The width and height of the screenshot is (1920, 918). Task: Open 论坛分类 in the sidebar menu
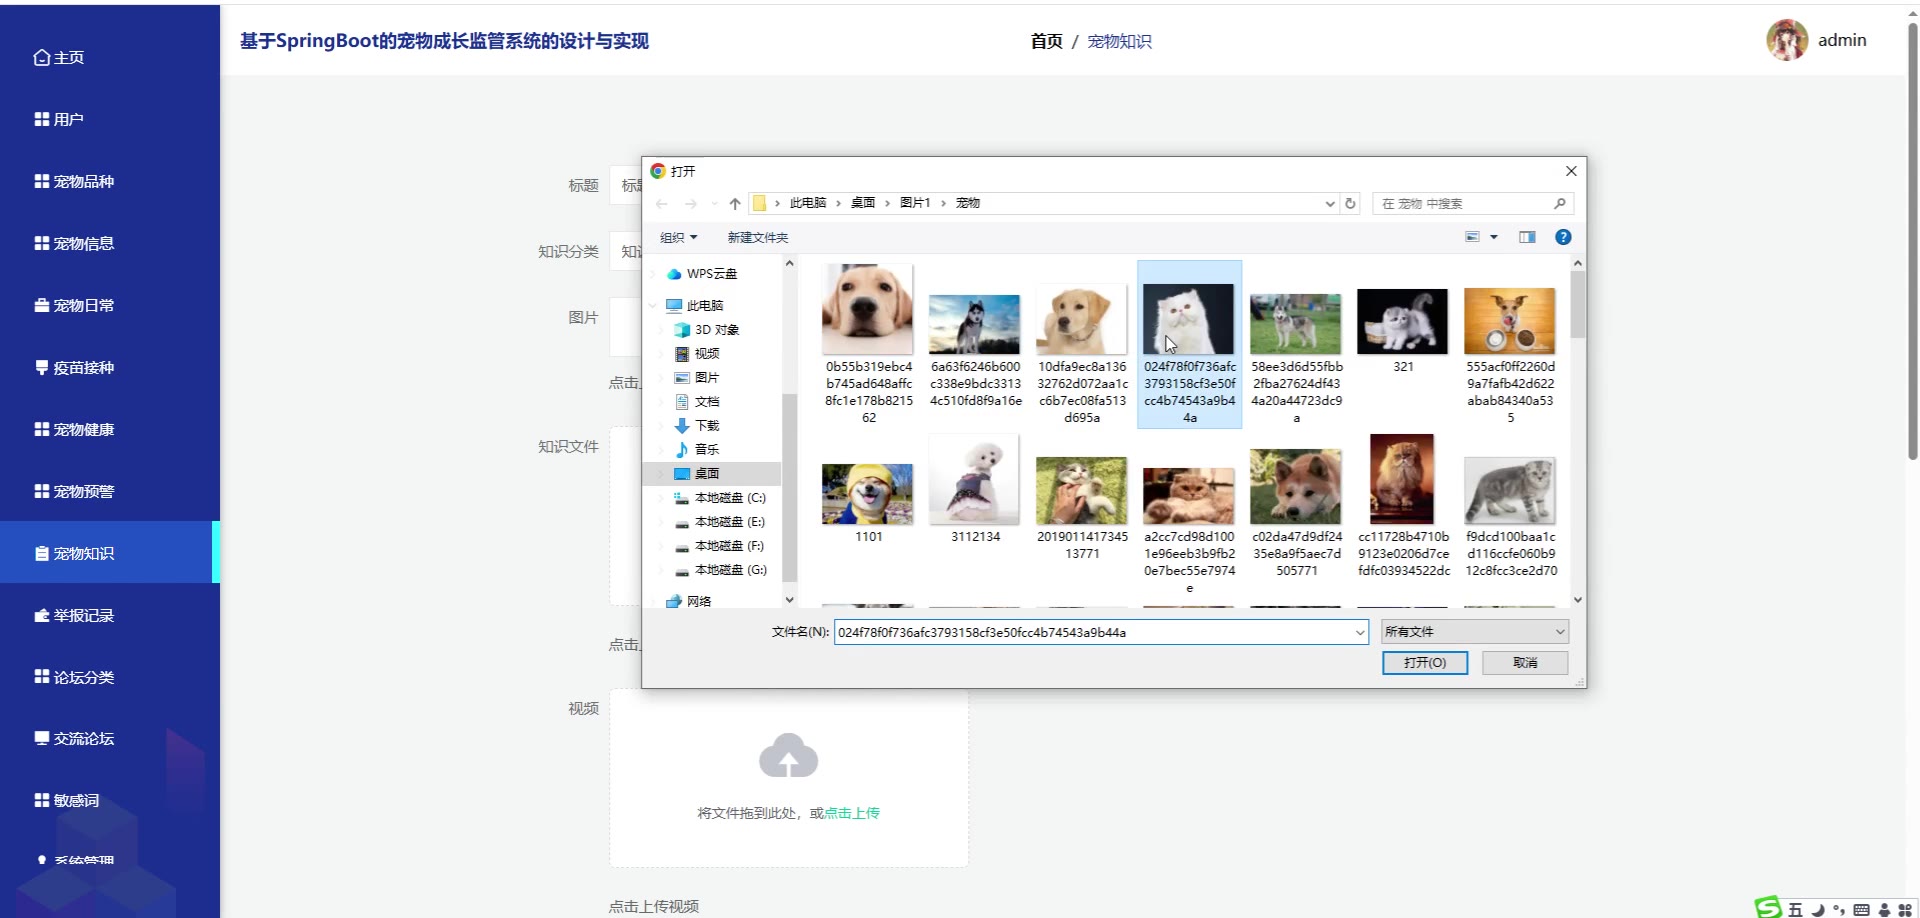point(110,678)
